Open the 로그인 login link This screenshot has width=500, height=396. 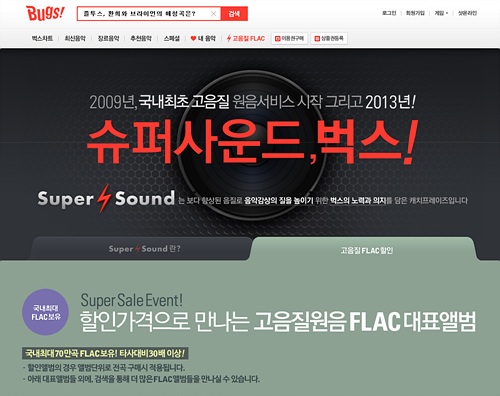pyautogui.click(x=389, y=13)
